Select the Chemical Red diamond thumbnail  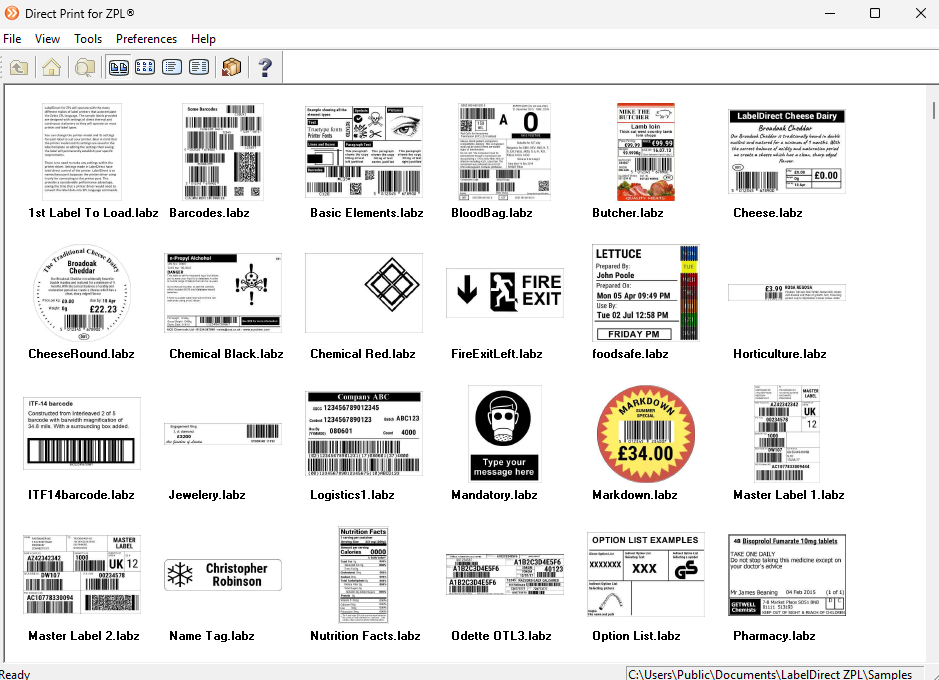pos(364,293)
